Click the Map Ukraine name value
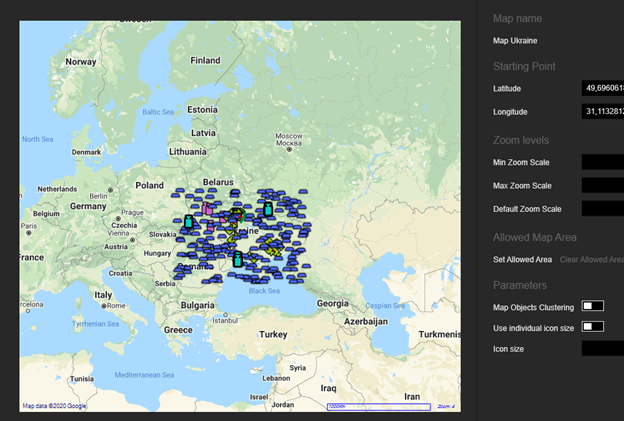This screenshot has width=624, height=421. click(x=515, y=41)
